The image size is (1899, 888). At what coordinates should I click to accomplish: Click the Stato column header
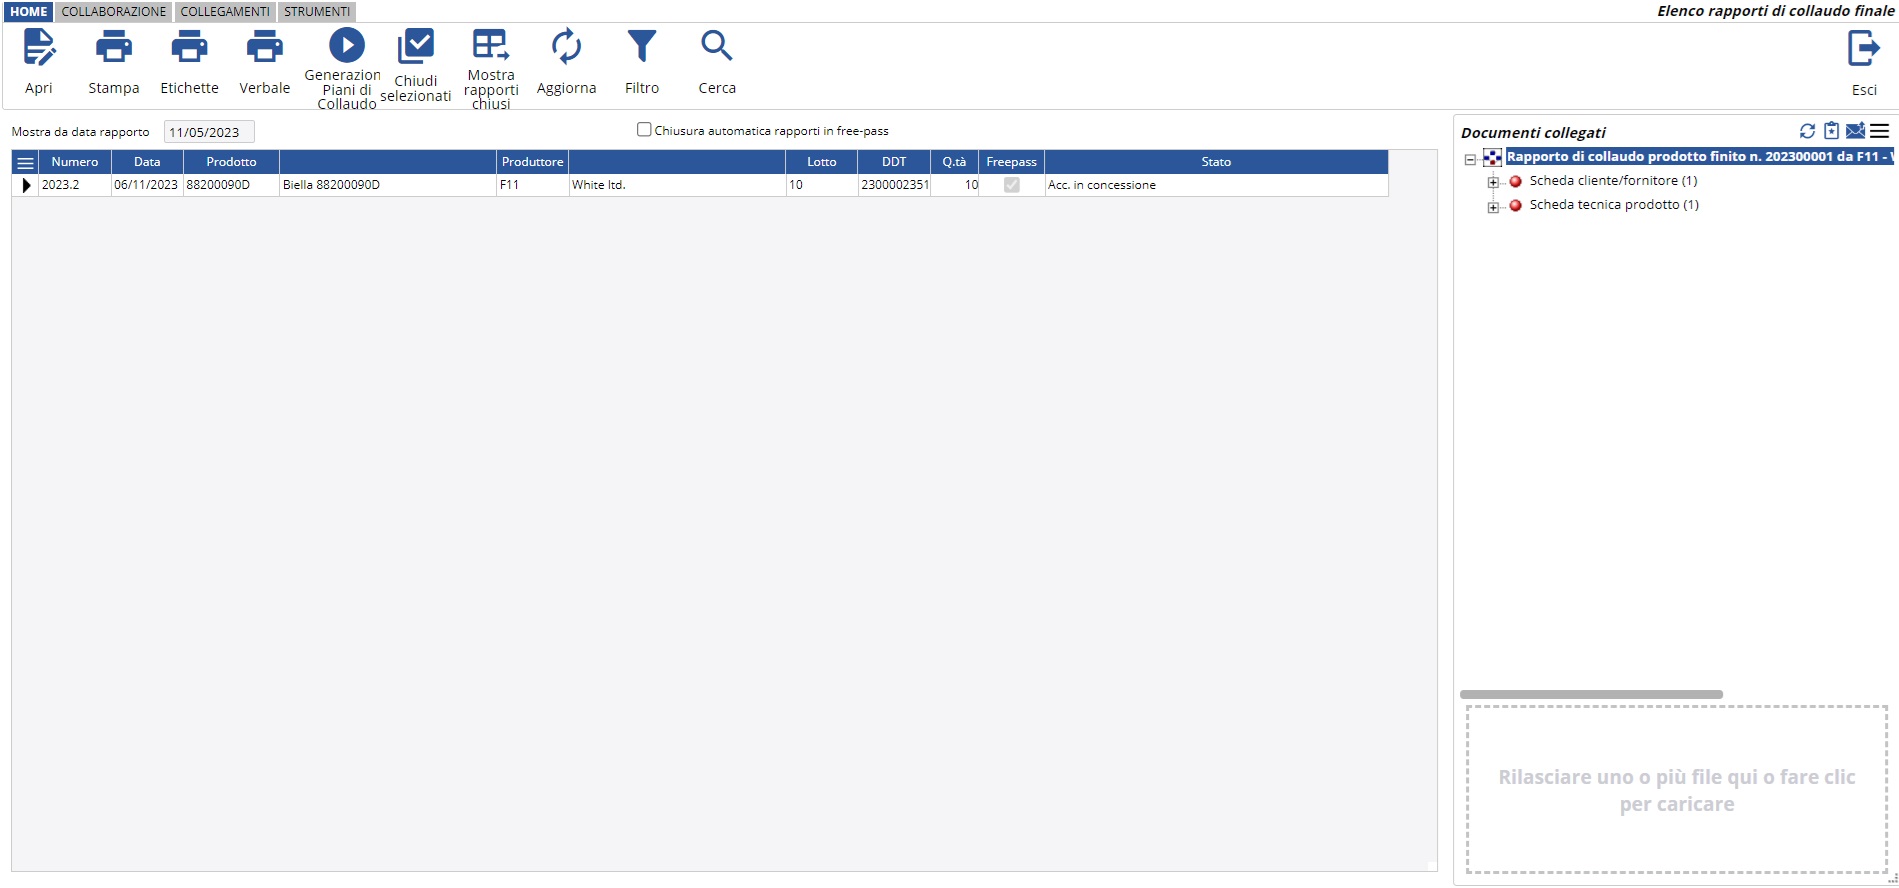tap(1215, 162)
